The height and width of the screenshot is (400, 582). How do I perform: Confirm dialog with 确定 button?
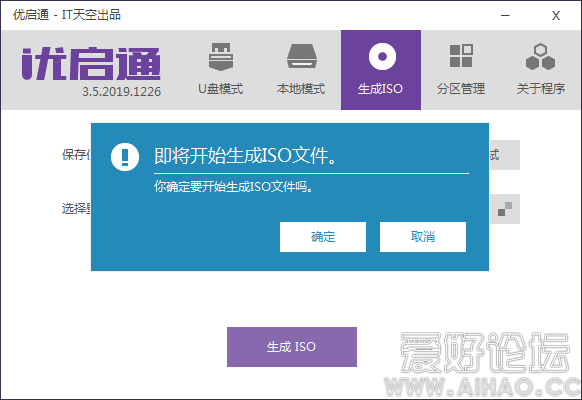coord(323,237)
